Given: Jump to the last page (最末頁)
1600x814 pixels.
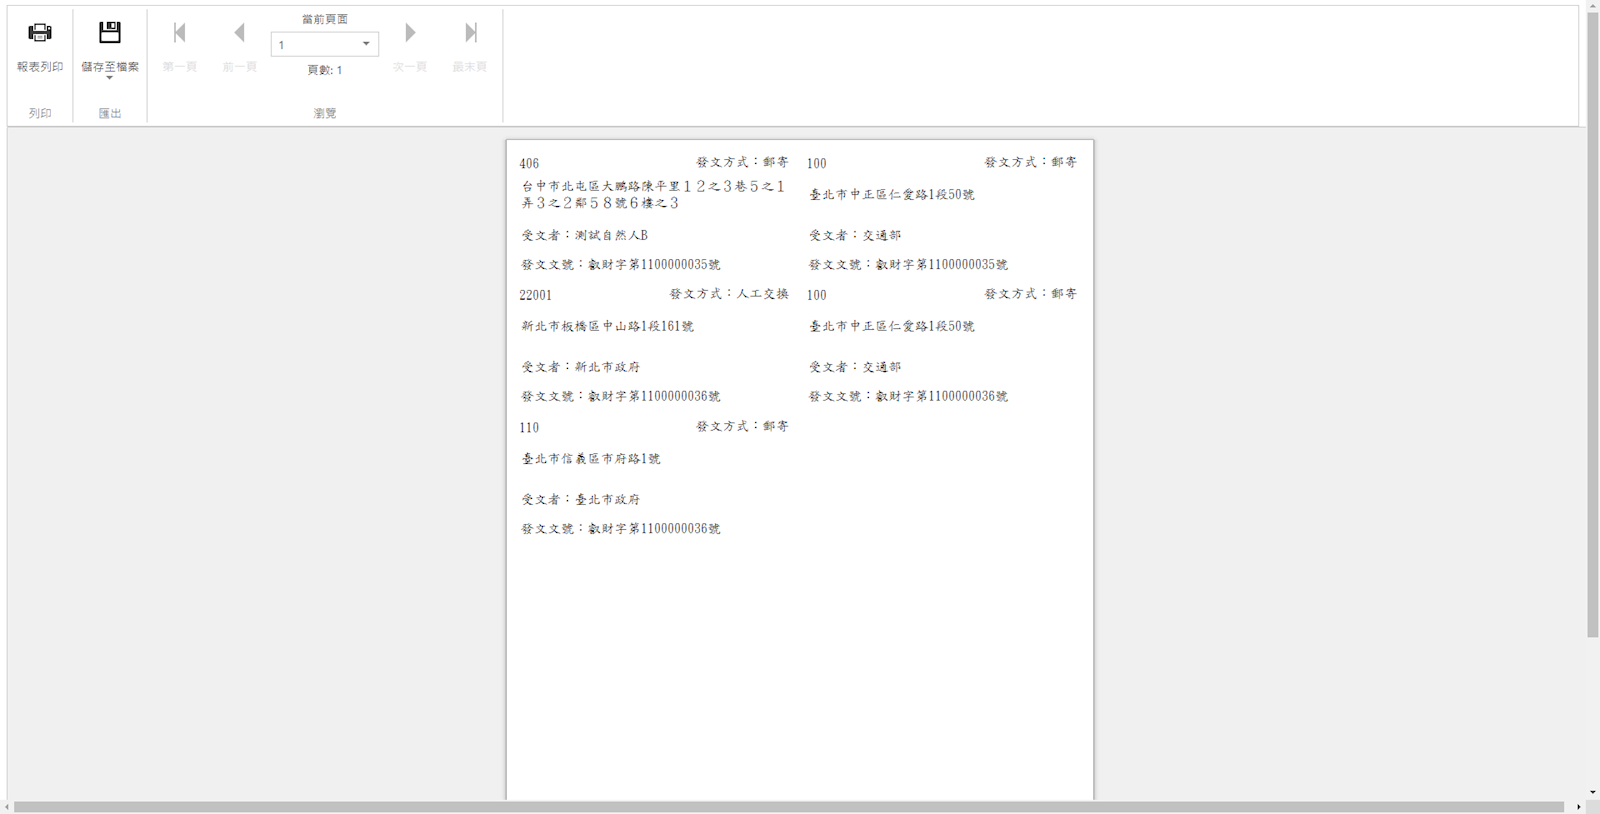Looking at the screenshot, I should [x=470, y=33].
